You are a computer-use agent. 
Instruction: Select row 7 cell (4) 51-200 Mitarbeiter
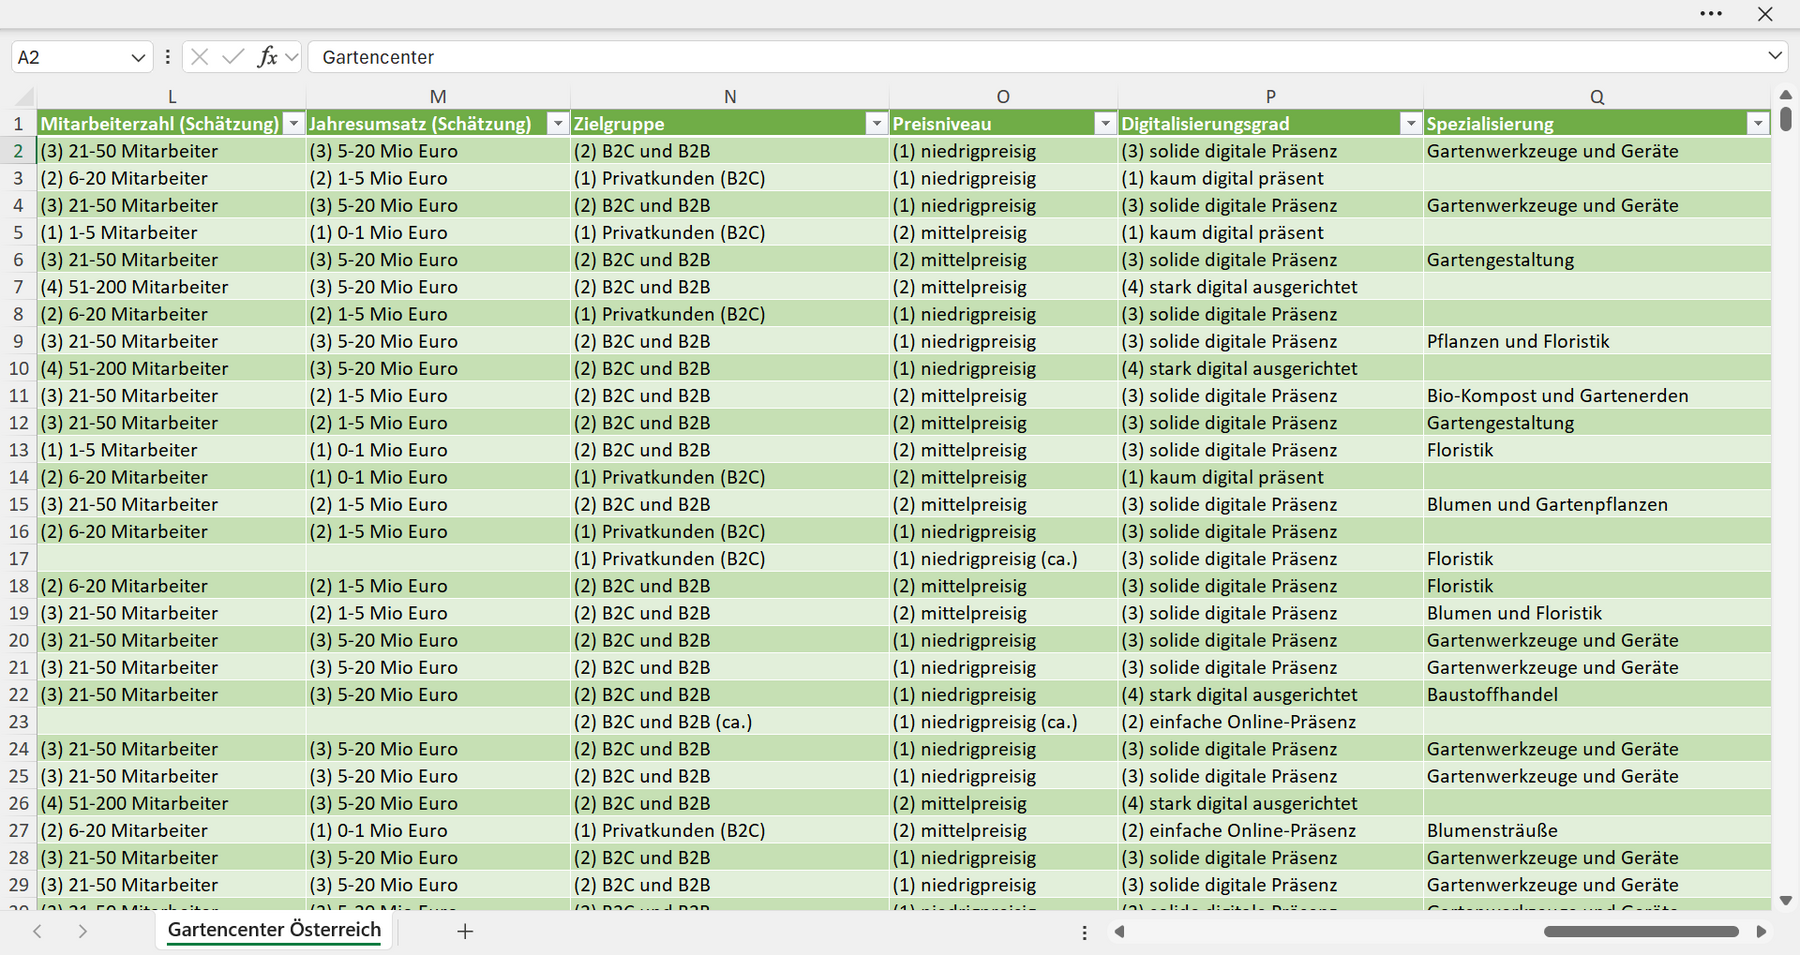coord(172,287)
